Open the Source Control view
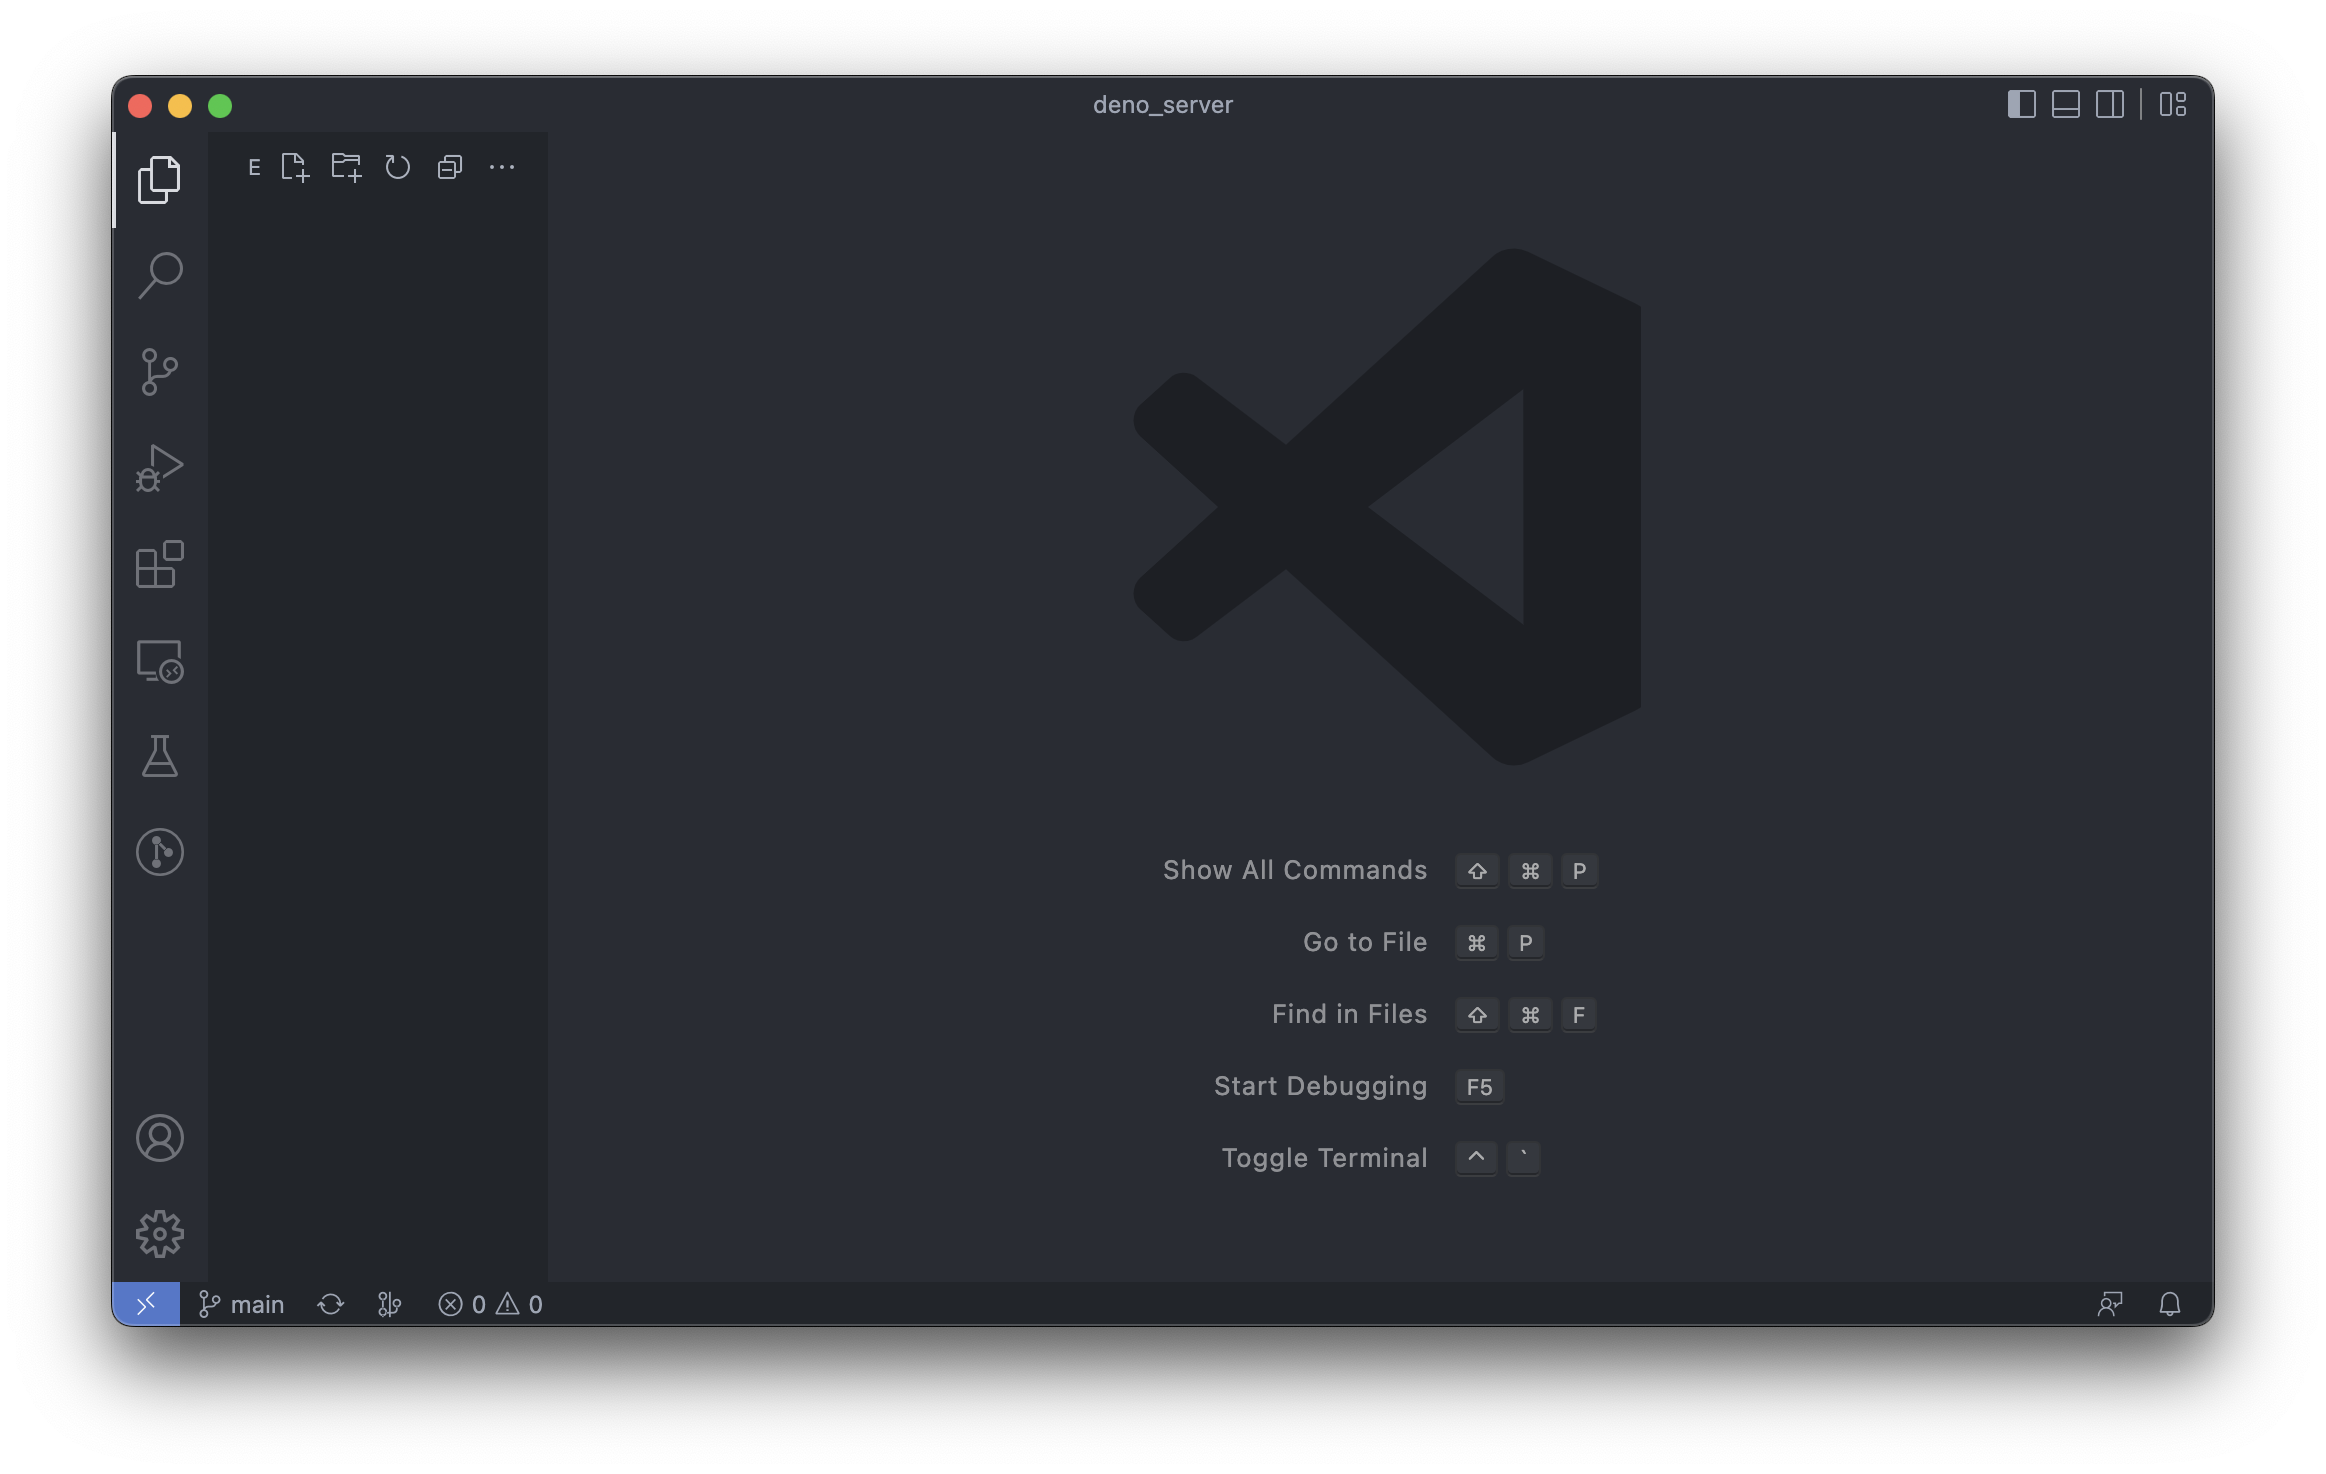Image resolution: width=2326 pixels, height=1474 pixels. (x=159, y=372)
